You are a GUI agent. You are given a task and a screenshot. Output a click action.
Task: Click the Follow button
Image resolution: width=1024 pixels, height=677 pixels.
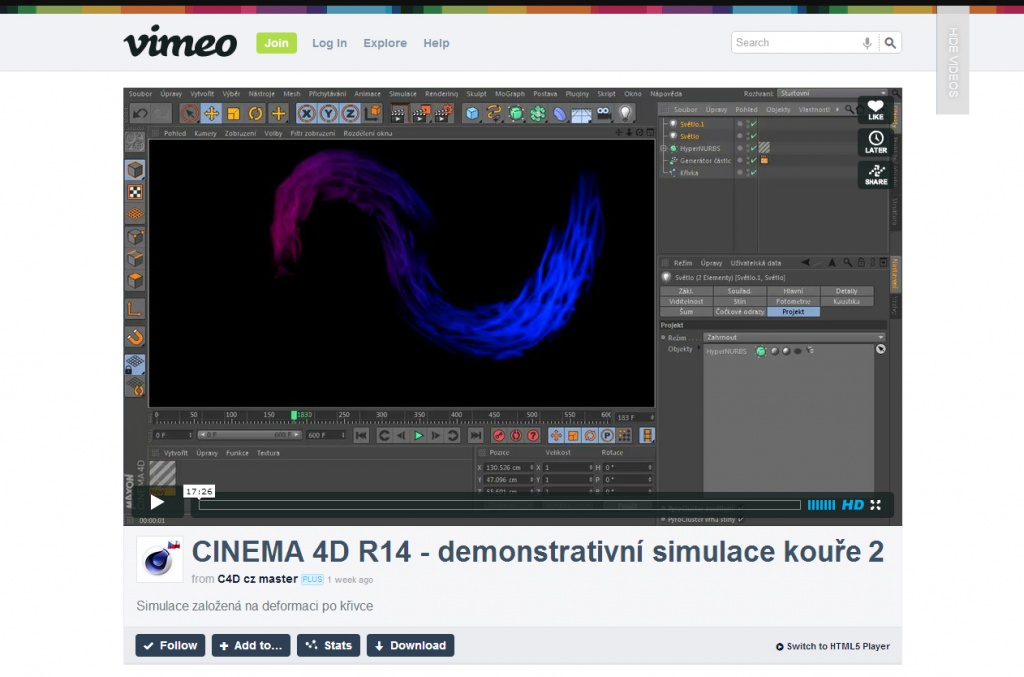pyautogui.click(x=170, y=646)
